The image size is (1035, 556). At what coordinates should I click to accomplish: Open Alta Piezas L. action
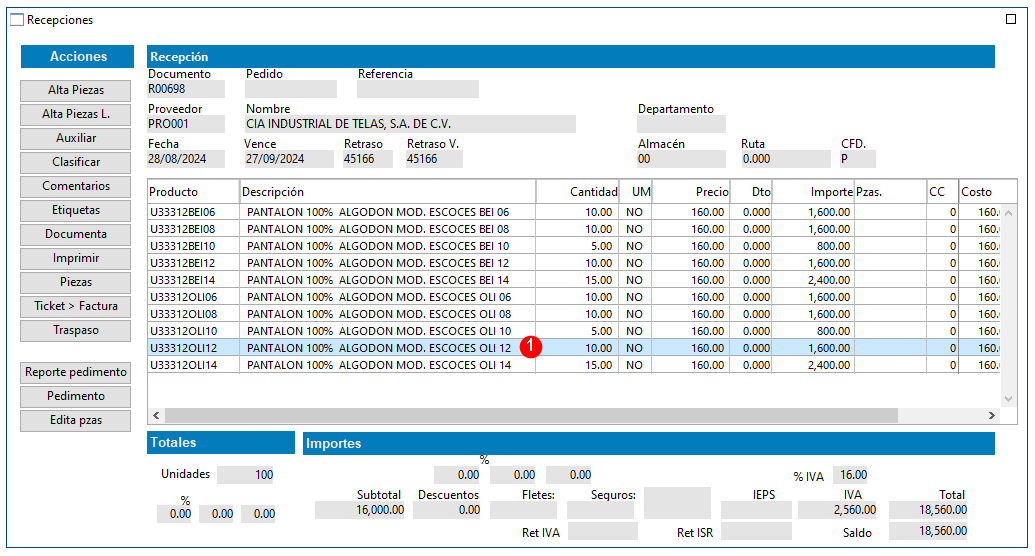tap(76, 114)
